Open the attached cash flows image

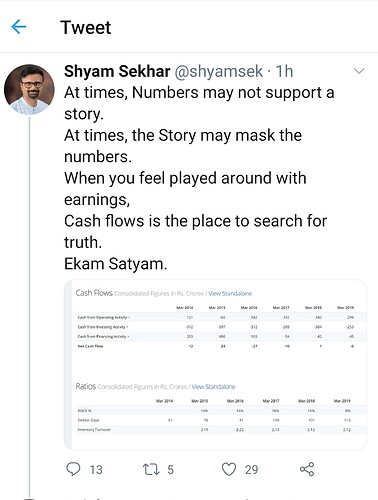215,365
